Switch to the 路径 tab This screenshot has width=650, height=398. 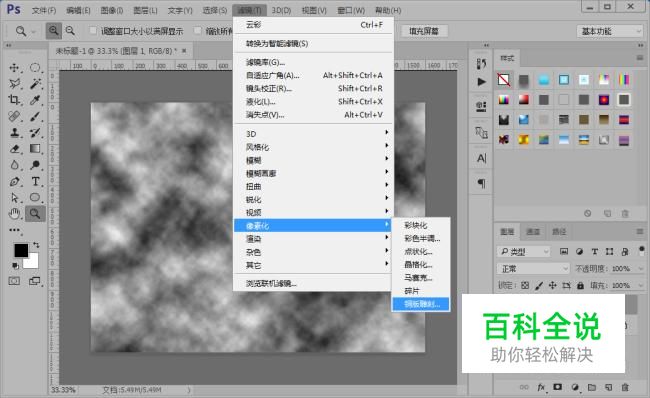558,231
